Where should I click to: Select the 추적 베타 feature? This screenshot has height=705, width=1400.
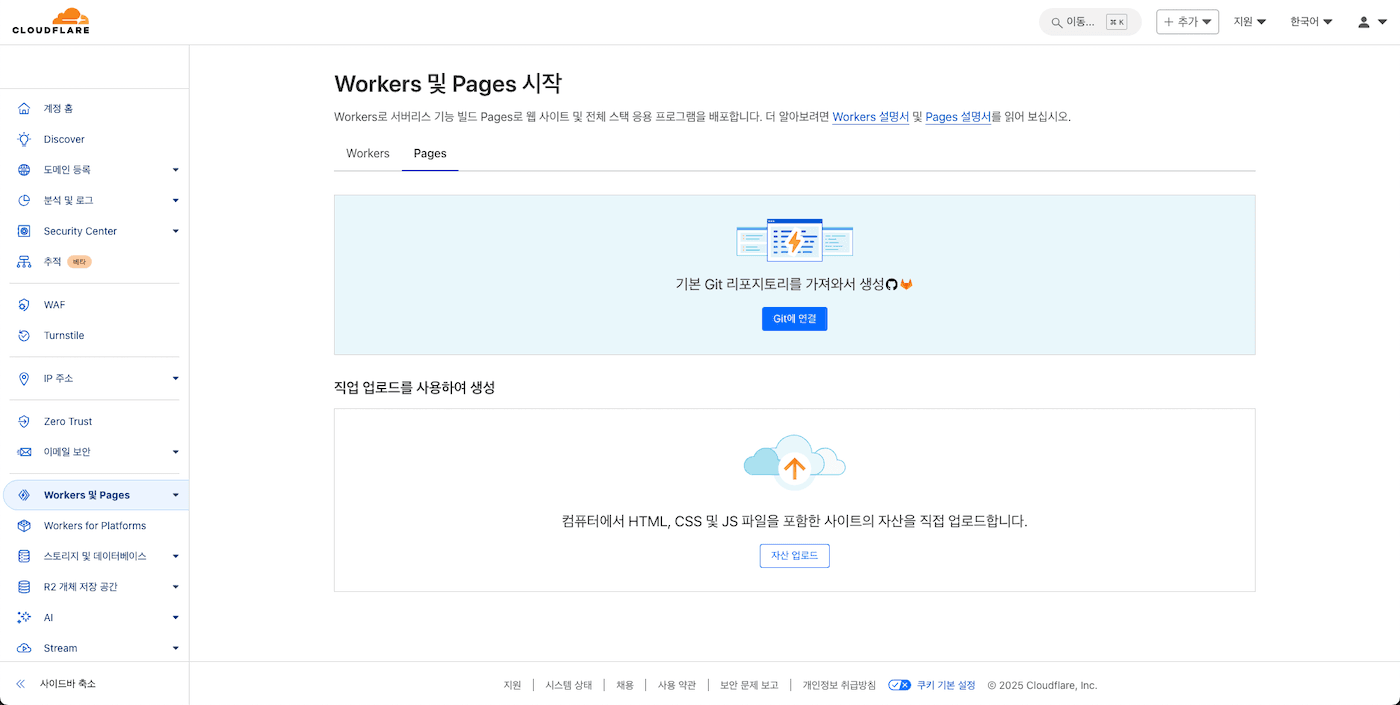tap(60, 261)
